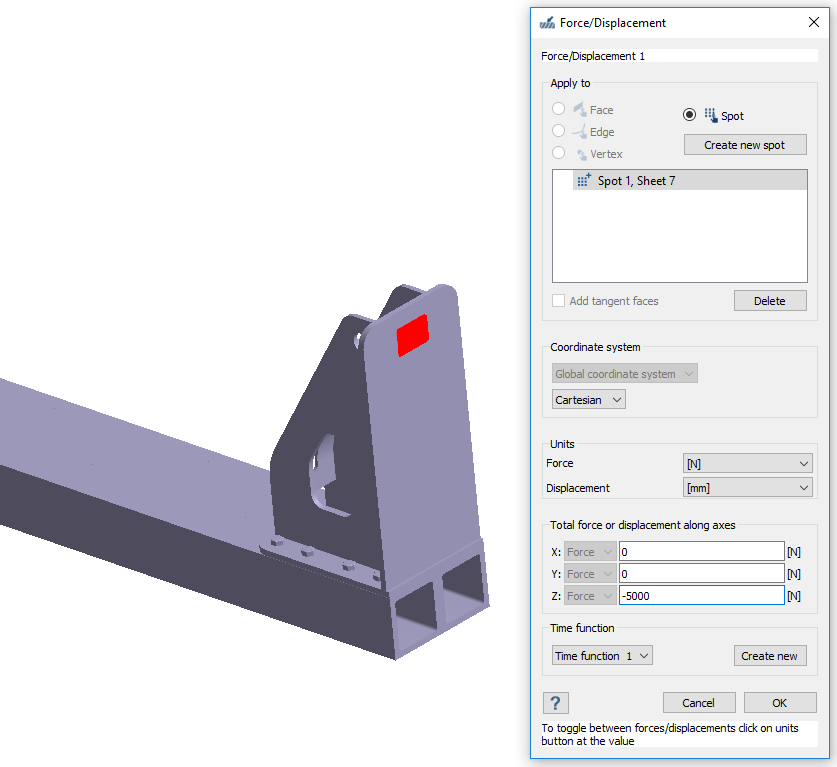The image size is (837, 767).
Task: Click the Face icon in Apply to
Action: (579, 110)
